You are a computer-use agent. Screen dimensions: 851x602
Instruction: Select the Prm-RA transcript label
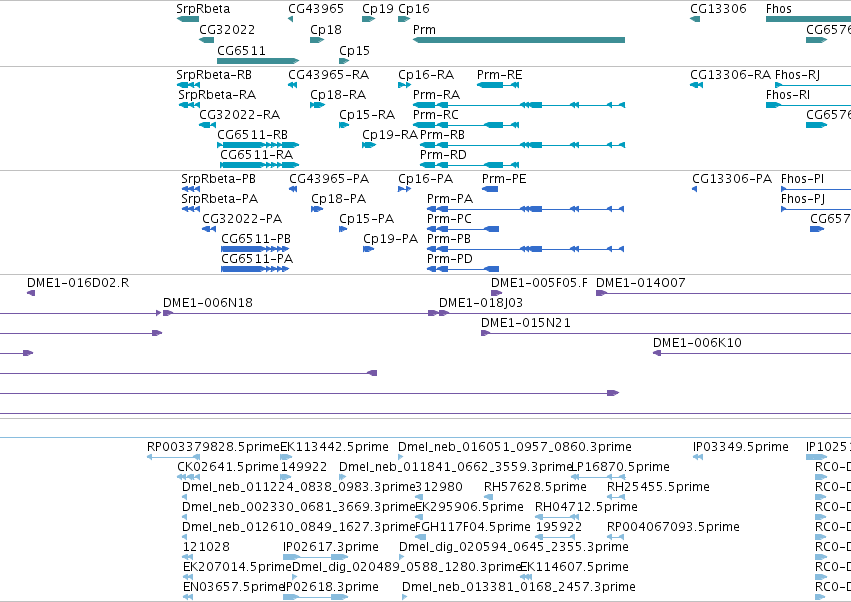436,94
